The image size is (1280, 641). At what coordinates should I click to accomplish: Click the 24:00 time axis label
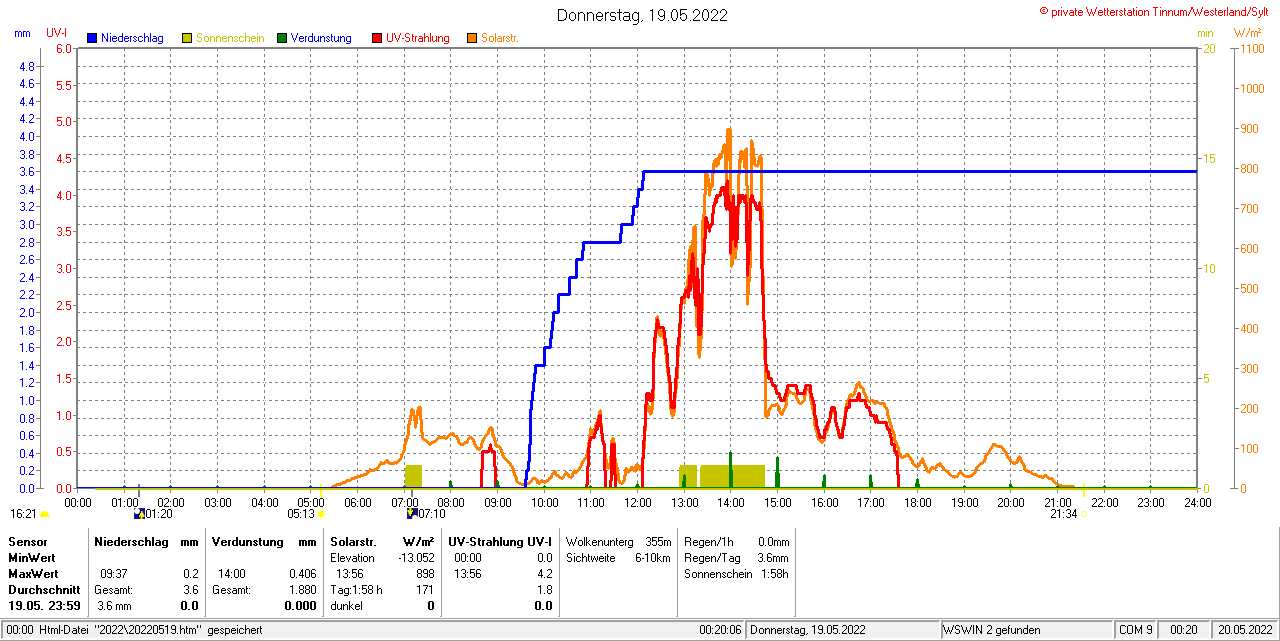tap(1197, 502)
